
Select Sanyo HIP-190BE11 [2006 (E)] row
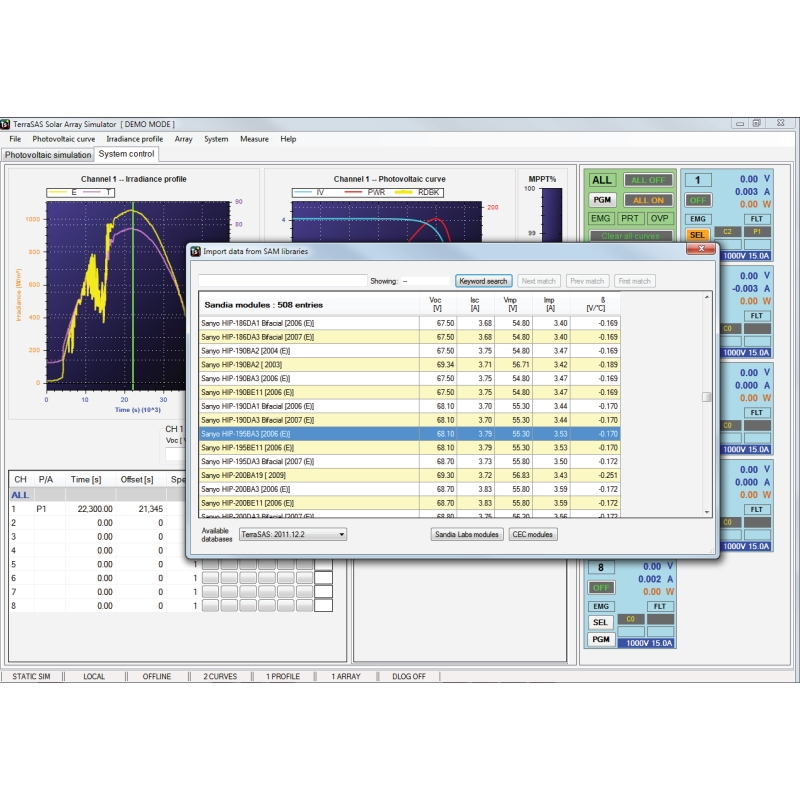point(409,392)
